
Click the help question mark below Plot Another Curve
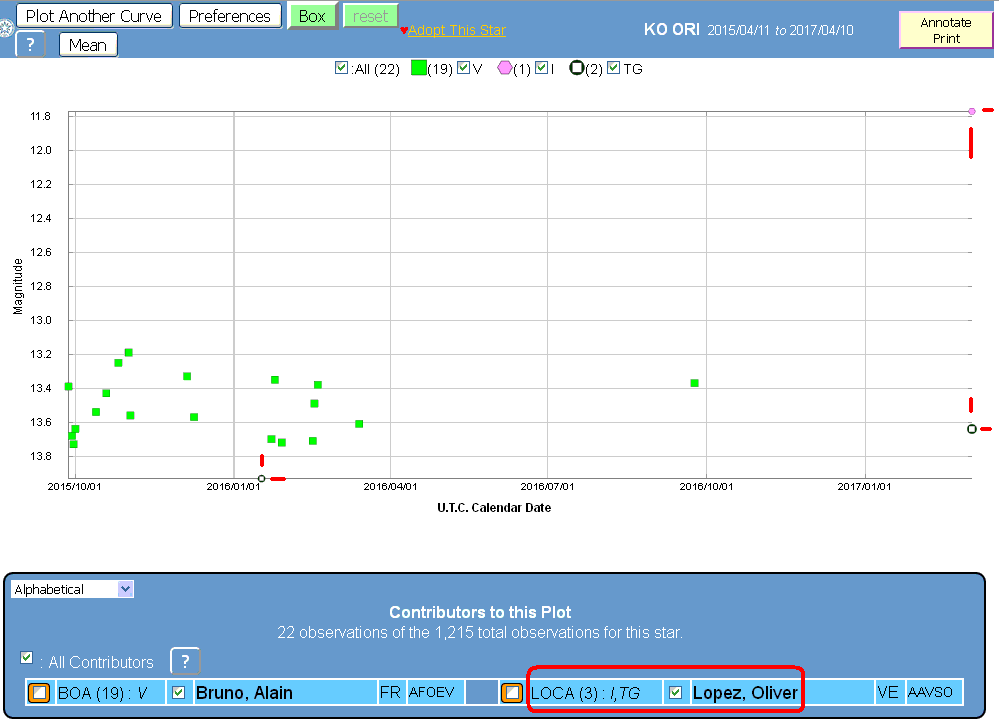coord(30,45)
